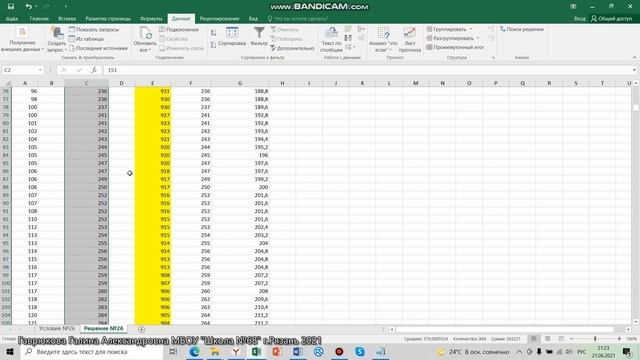Expand the formula bar
Image resolution: width=640 pixels, height=360 pixels.
click(x=634, y=70)
